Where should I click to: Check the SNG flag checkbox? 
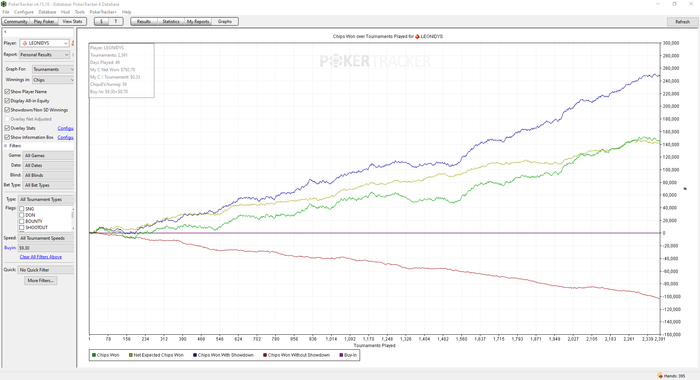21,209
